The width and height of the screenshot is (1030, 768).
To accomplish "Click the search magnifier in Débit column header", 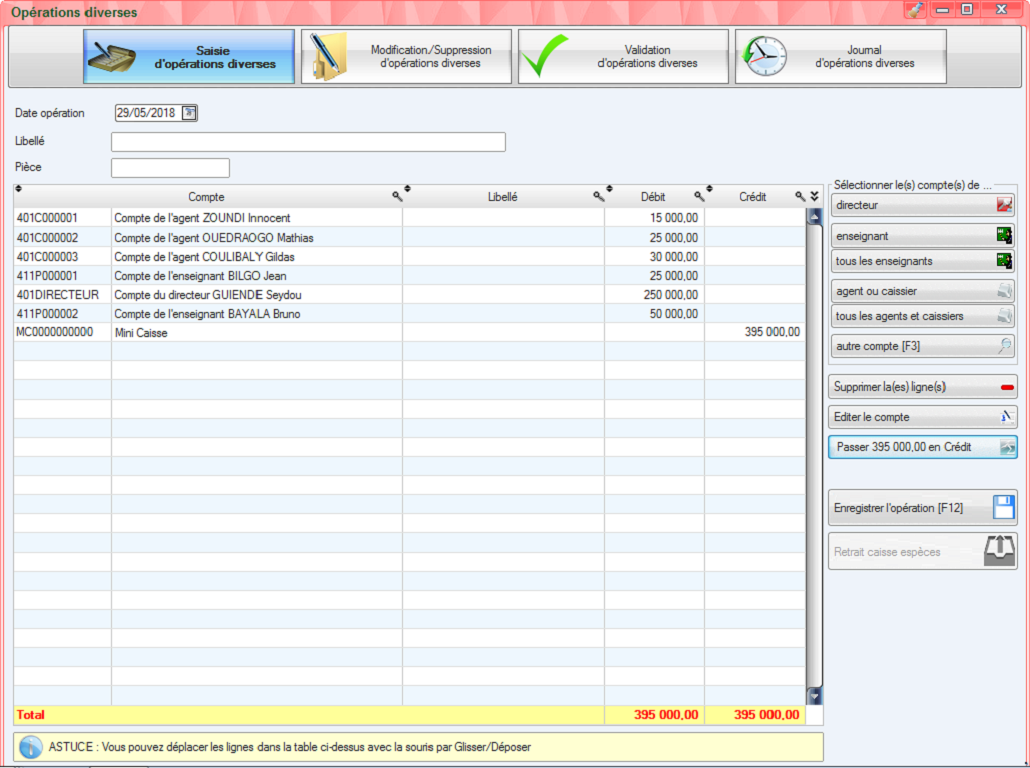I will 699,196.
